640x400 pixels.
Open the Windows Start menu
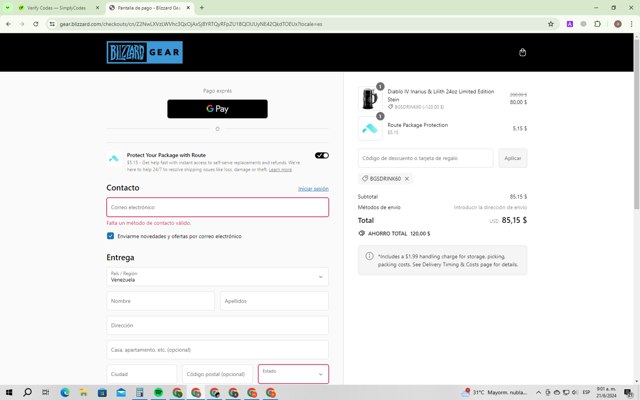click(x=9, y=393)
